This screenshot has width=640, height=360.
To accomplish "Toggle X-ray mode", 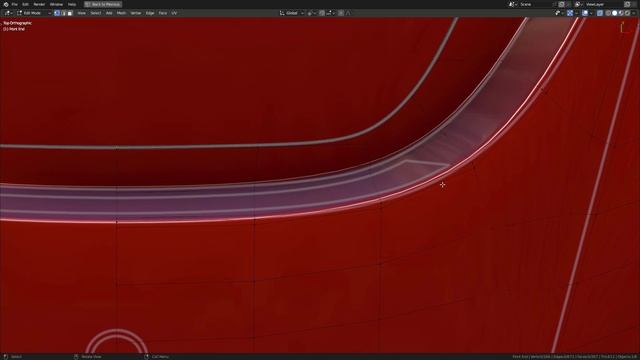I will coord(600,13).
